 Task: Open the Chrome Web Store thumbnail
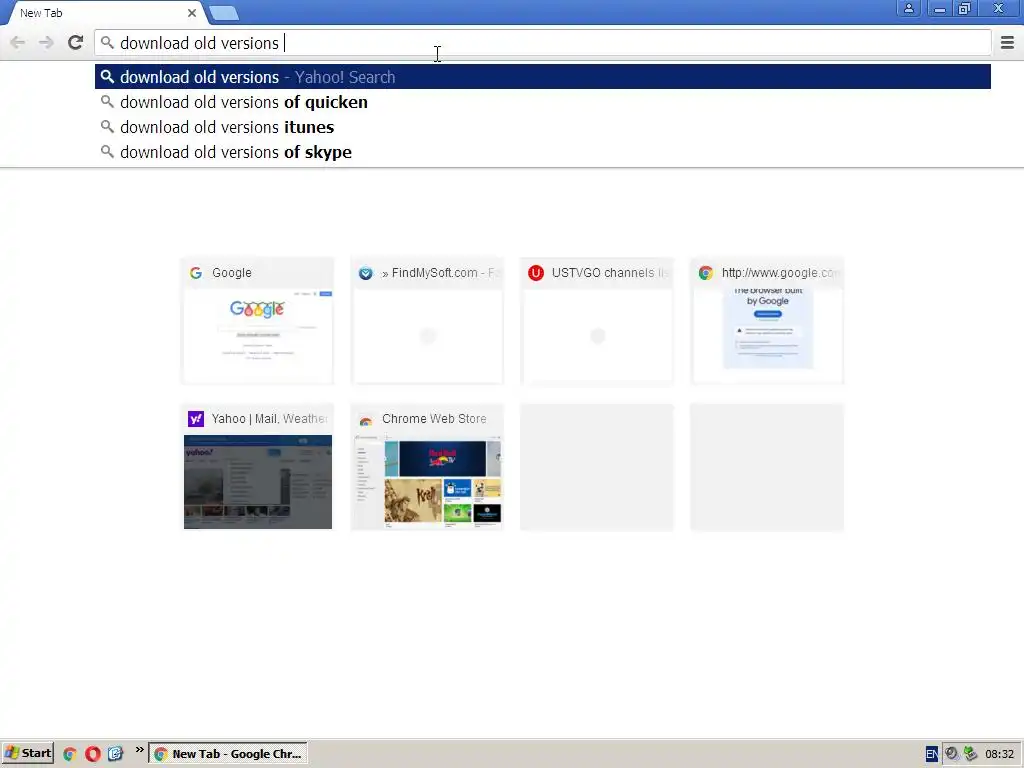(x=427, y=467)
